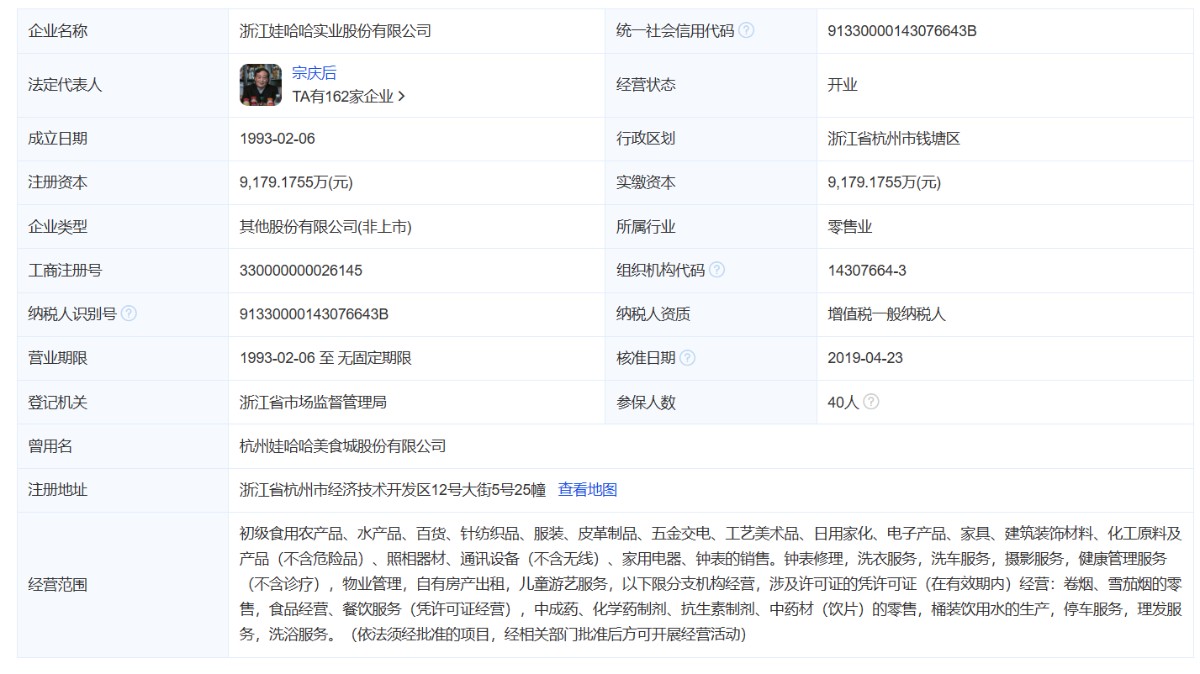Image resolution: width=1200 pixels, height=674 pixels.
Task: Select the value 其他股份有限公司(非上市)
Action: pos(326,227)
